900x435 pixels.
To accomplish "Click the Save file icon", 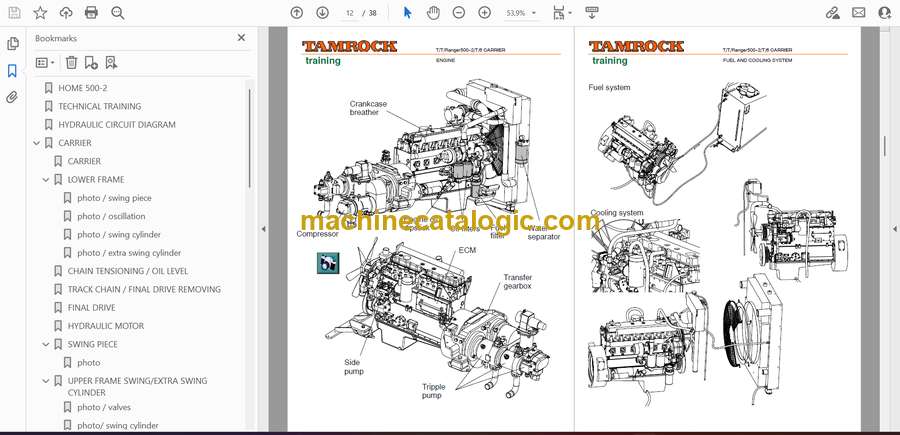I will pyautogui.click(x=14, y=13).
